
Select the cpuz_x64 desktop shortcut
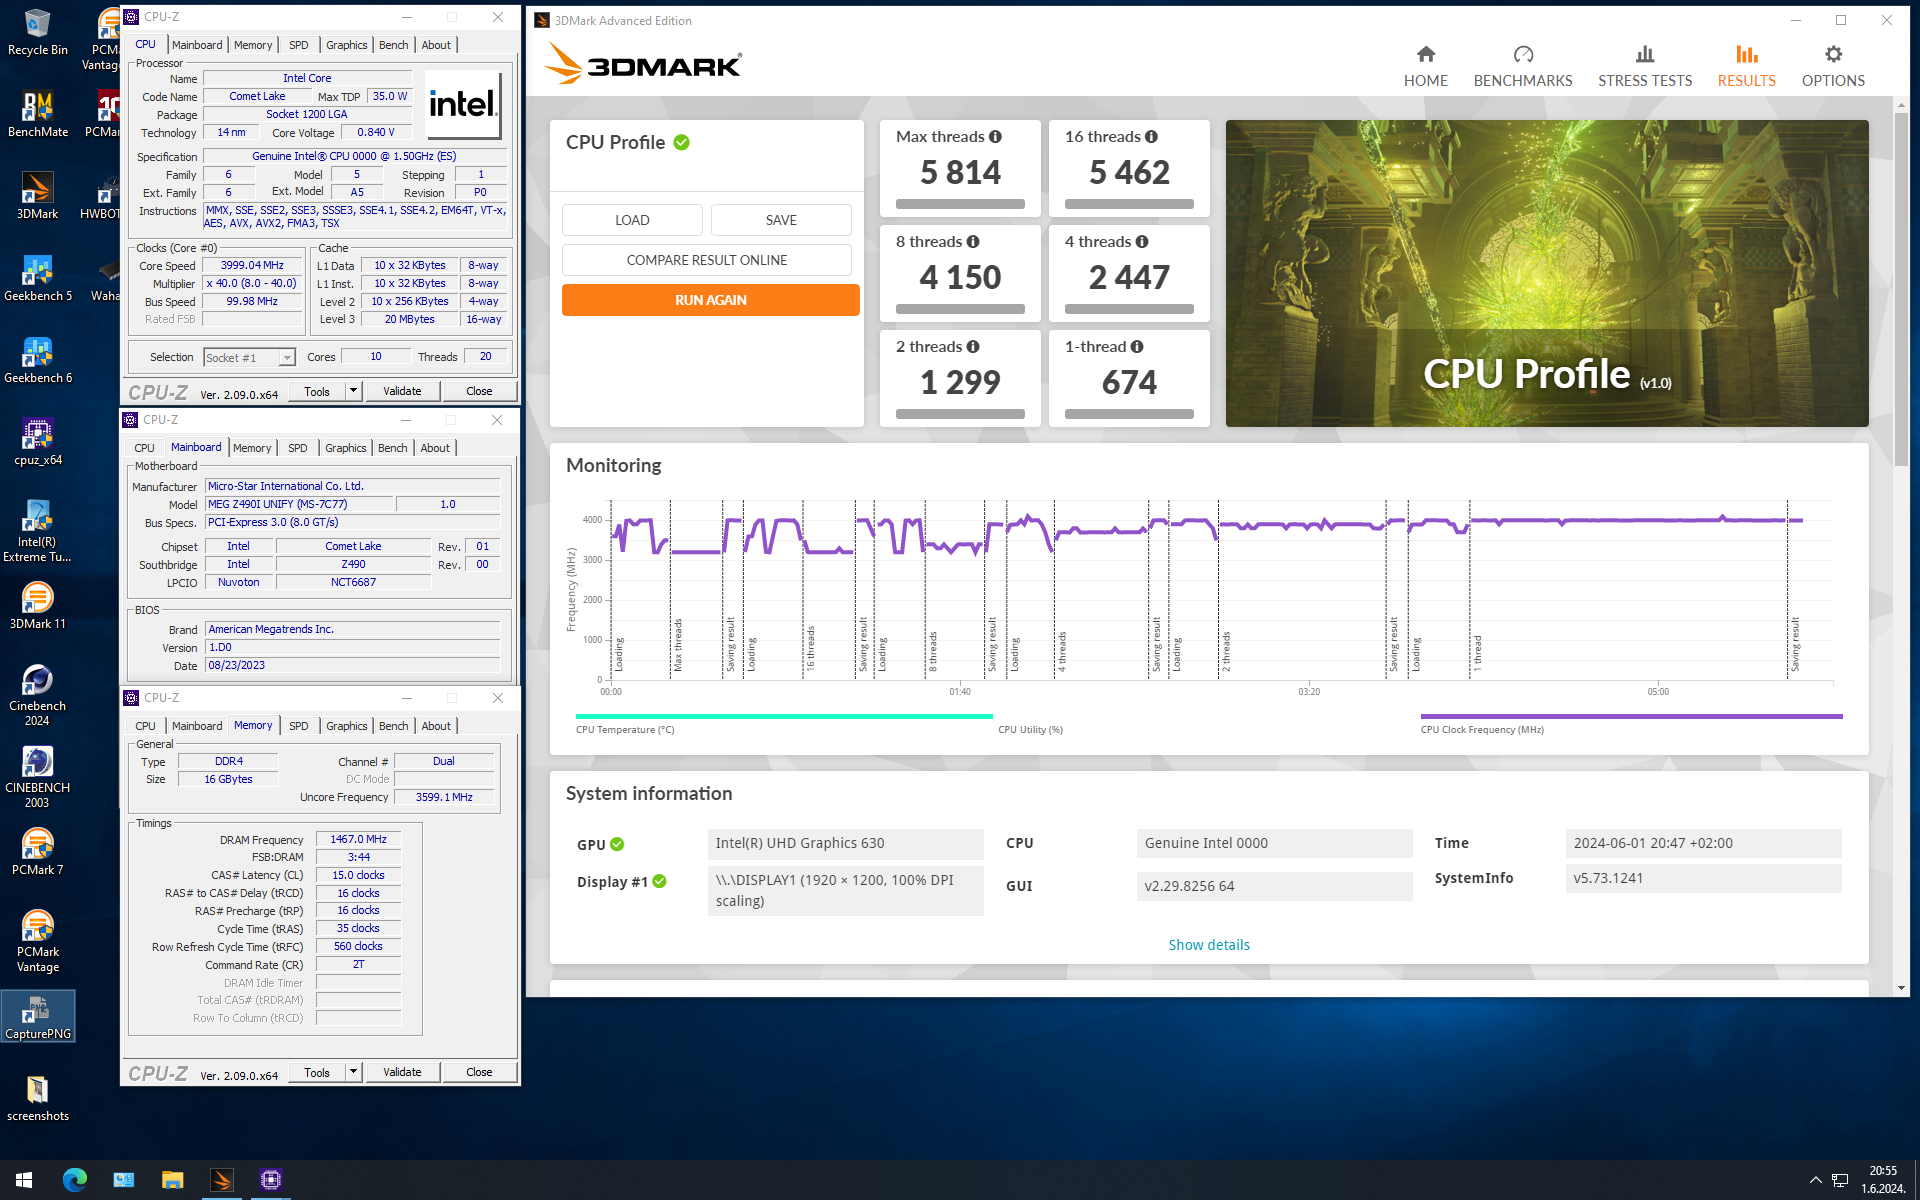point(37,443)
